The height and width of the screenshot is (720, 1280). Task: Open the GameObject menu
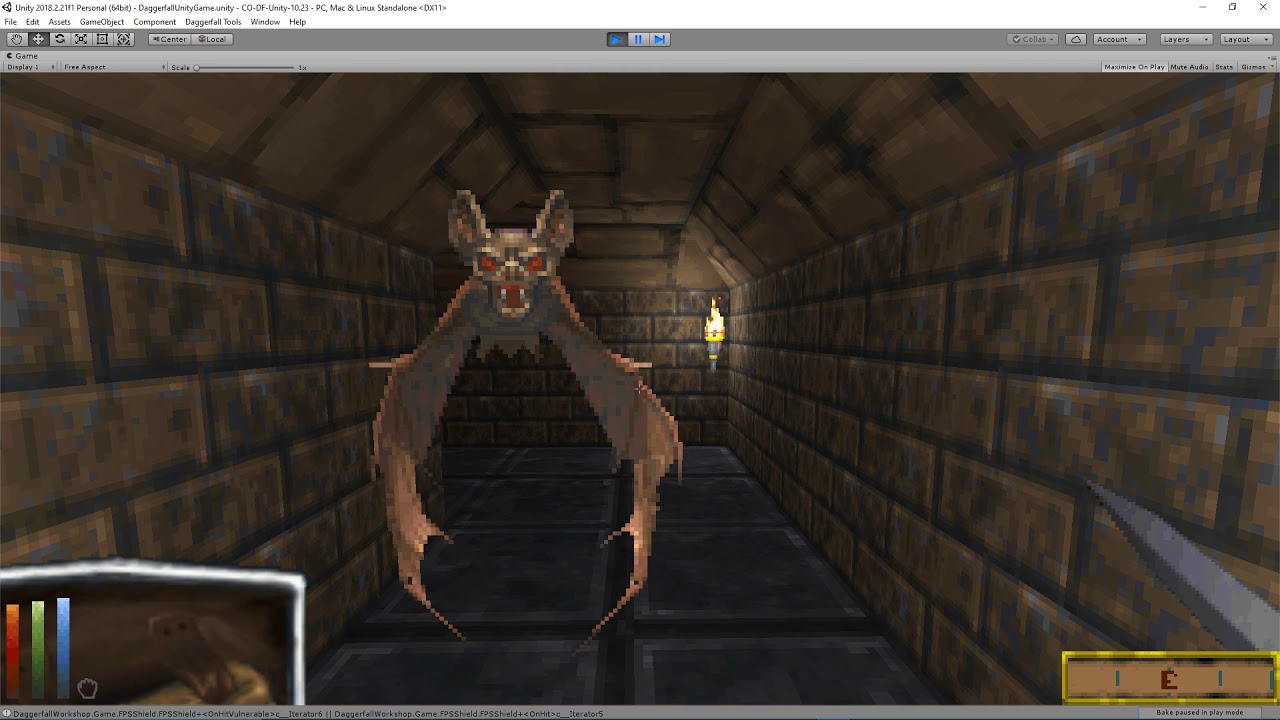(102, 22)
